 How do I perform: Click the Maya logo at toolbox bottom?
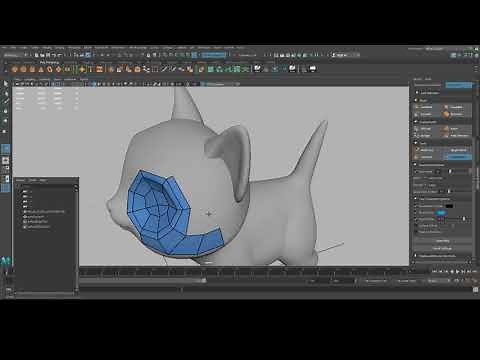(x=6, y=260)
